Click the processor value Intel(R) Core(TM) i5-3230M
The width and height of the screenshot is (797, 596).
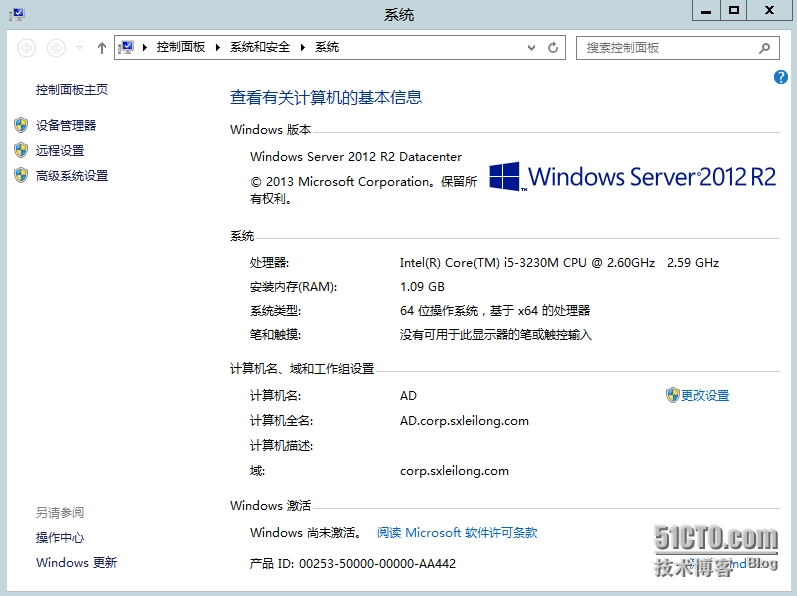[559, 263]
